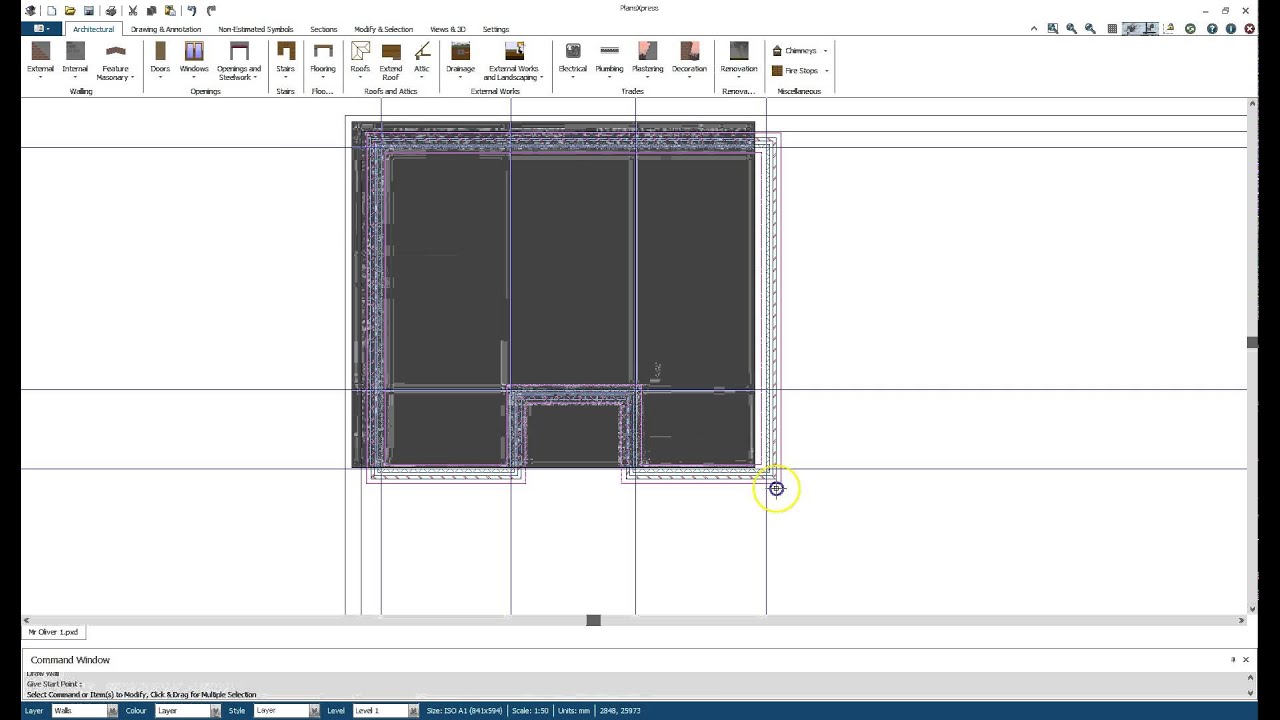This screenshot has width=1280, height=720.
Task: Switch to Drawing & Annotation tab
Action: [166, 29]
